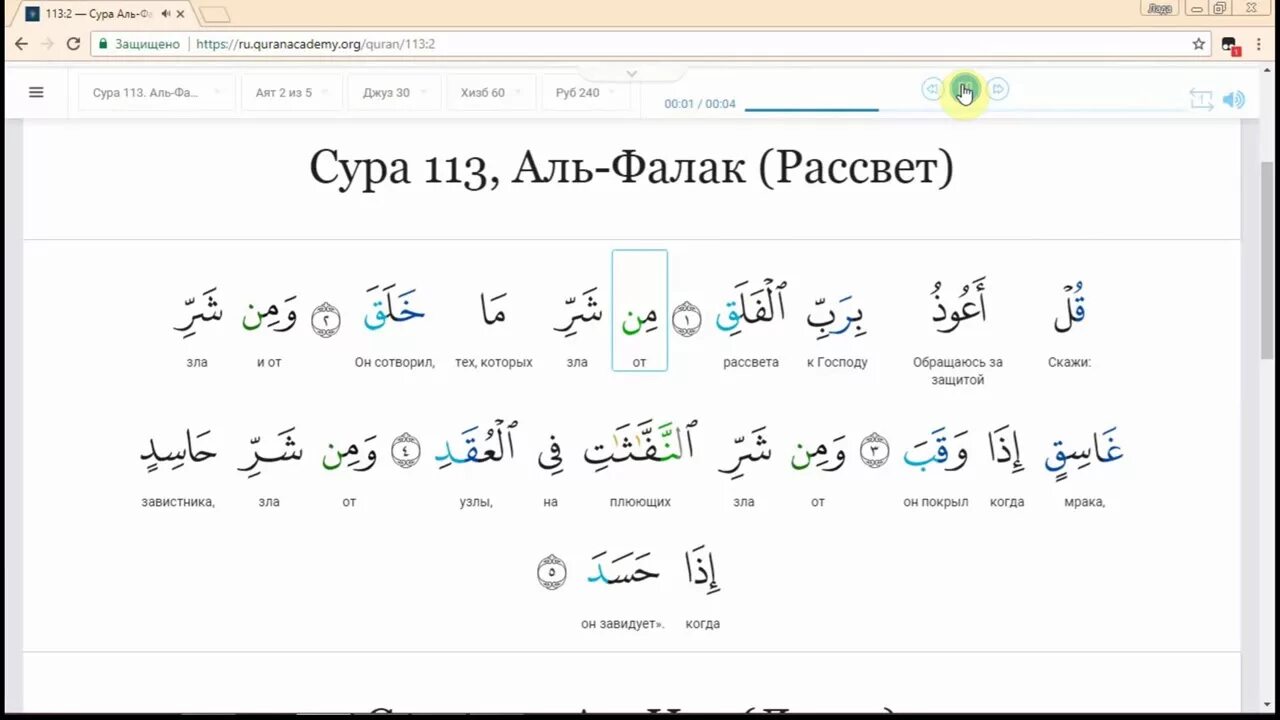Click the address bar URL
Screen dimensions: 1280x720
click(315, 44)
